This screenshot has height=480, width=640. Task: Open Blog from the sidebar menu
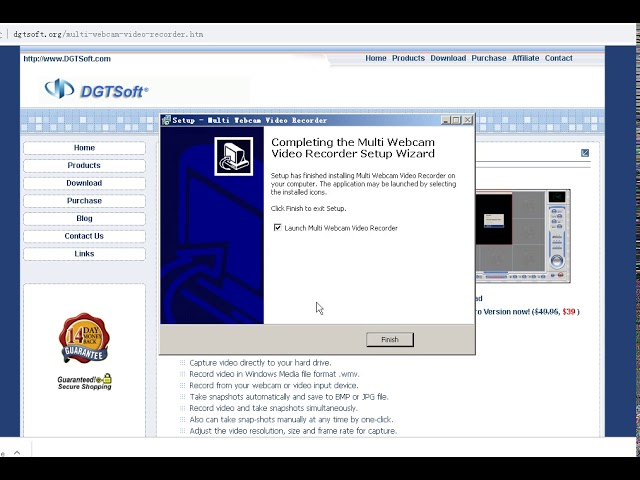84,218
